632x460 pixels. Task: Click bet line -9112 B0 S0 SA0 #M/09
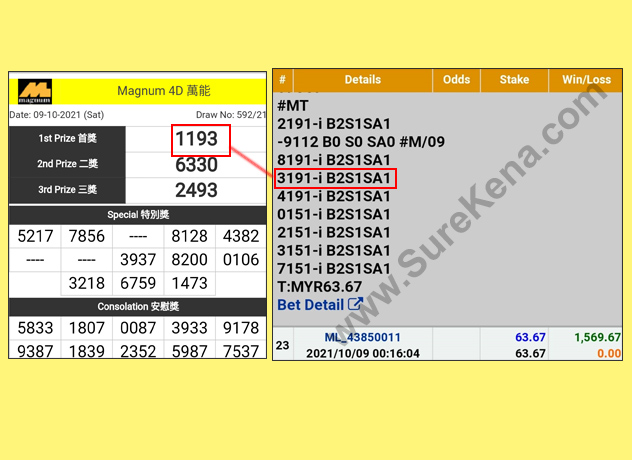(361, 142)
